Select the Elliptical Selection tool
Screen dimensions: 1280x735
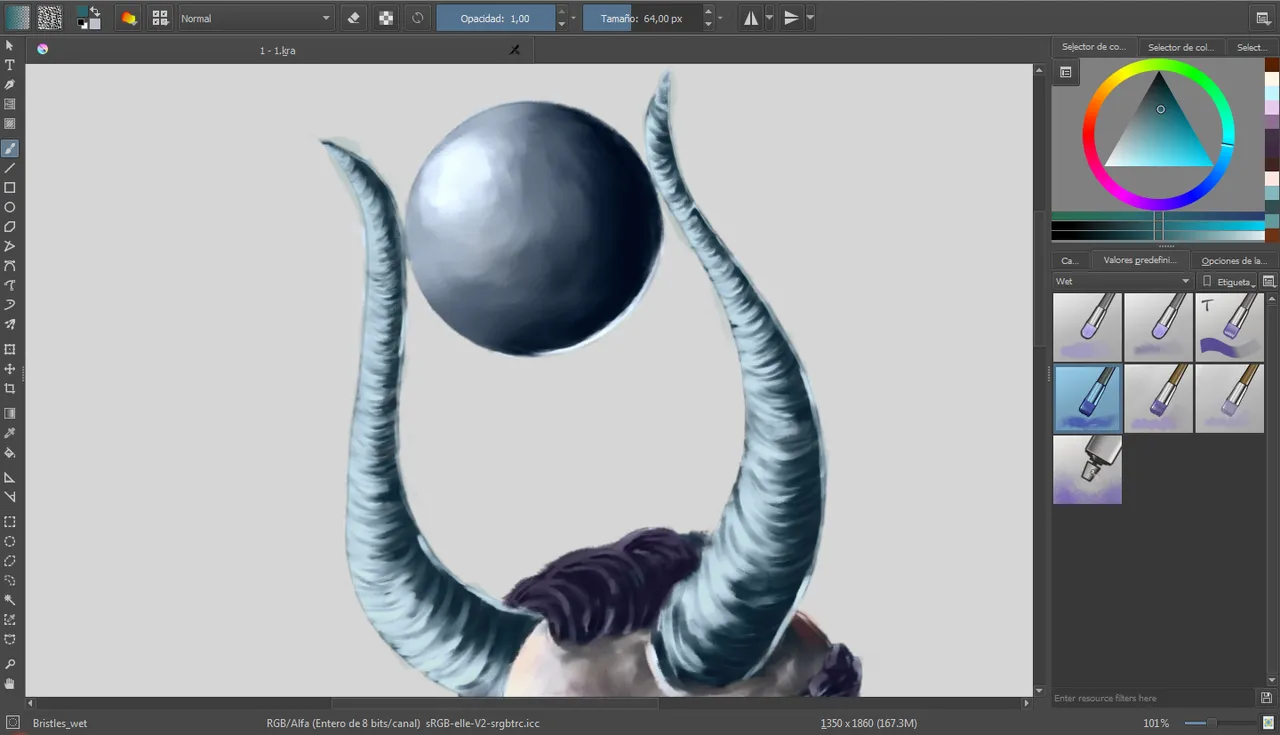(10, 541)
